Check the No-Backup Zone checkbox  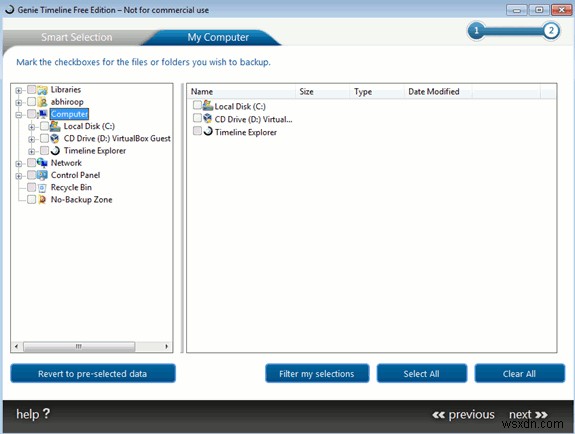tap(32, 200)
